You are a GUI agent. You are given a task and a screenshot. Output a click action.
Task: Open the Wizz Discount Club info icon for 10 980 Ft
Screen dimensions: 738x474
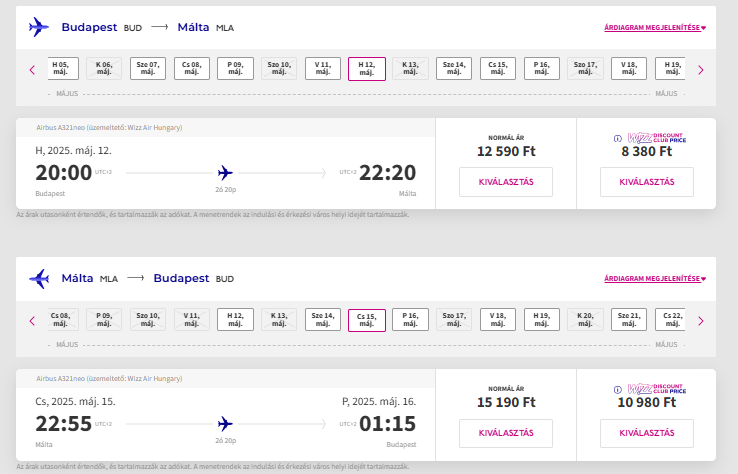tap(618, 389)
